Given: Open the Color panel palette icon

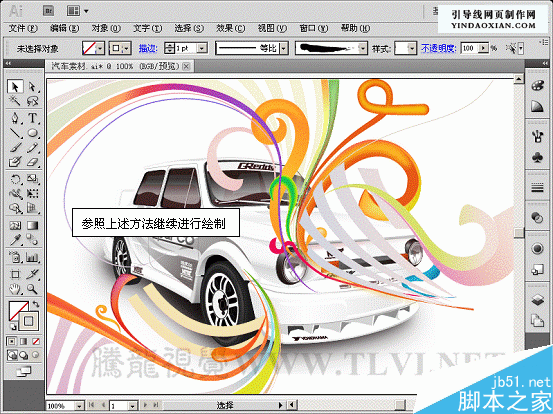Looking at the screenshot, I should pyautogui.click(x=537, y=86).
